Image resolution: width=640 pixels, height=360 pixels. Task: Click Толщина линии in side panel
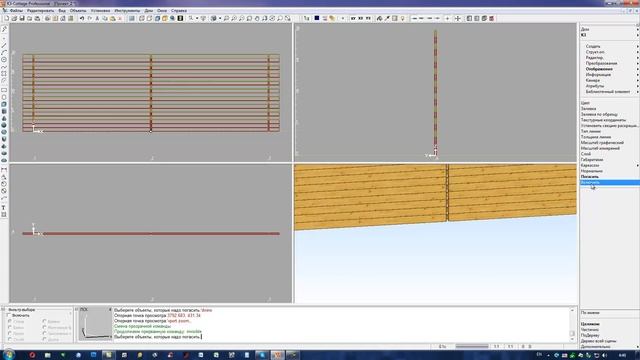(x=596, y=137)
